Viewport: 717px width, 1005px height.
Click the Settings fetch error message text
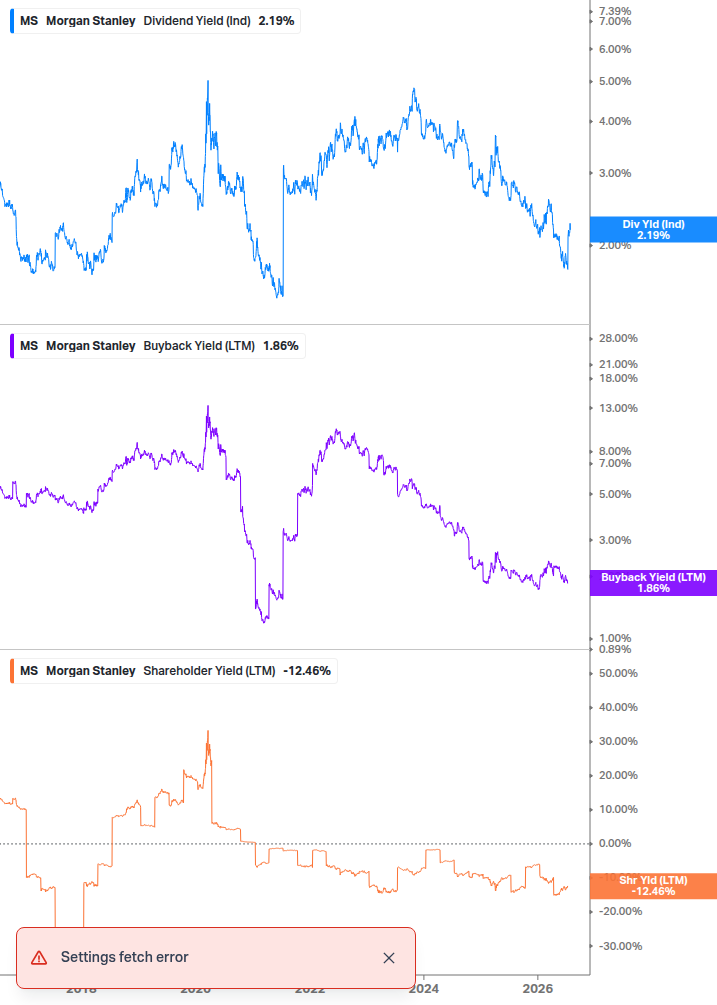[124, 957]
